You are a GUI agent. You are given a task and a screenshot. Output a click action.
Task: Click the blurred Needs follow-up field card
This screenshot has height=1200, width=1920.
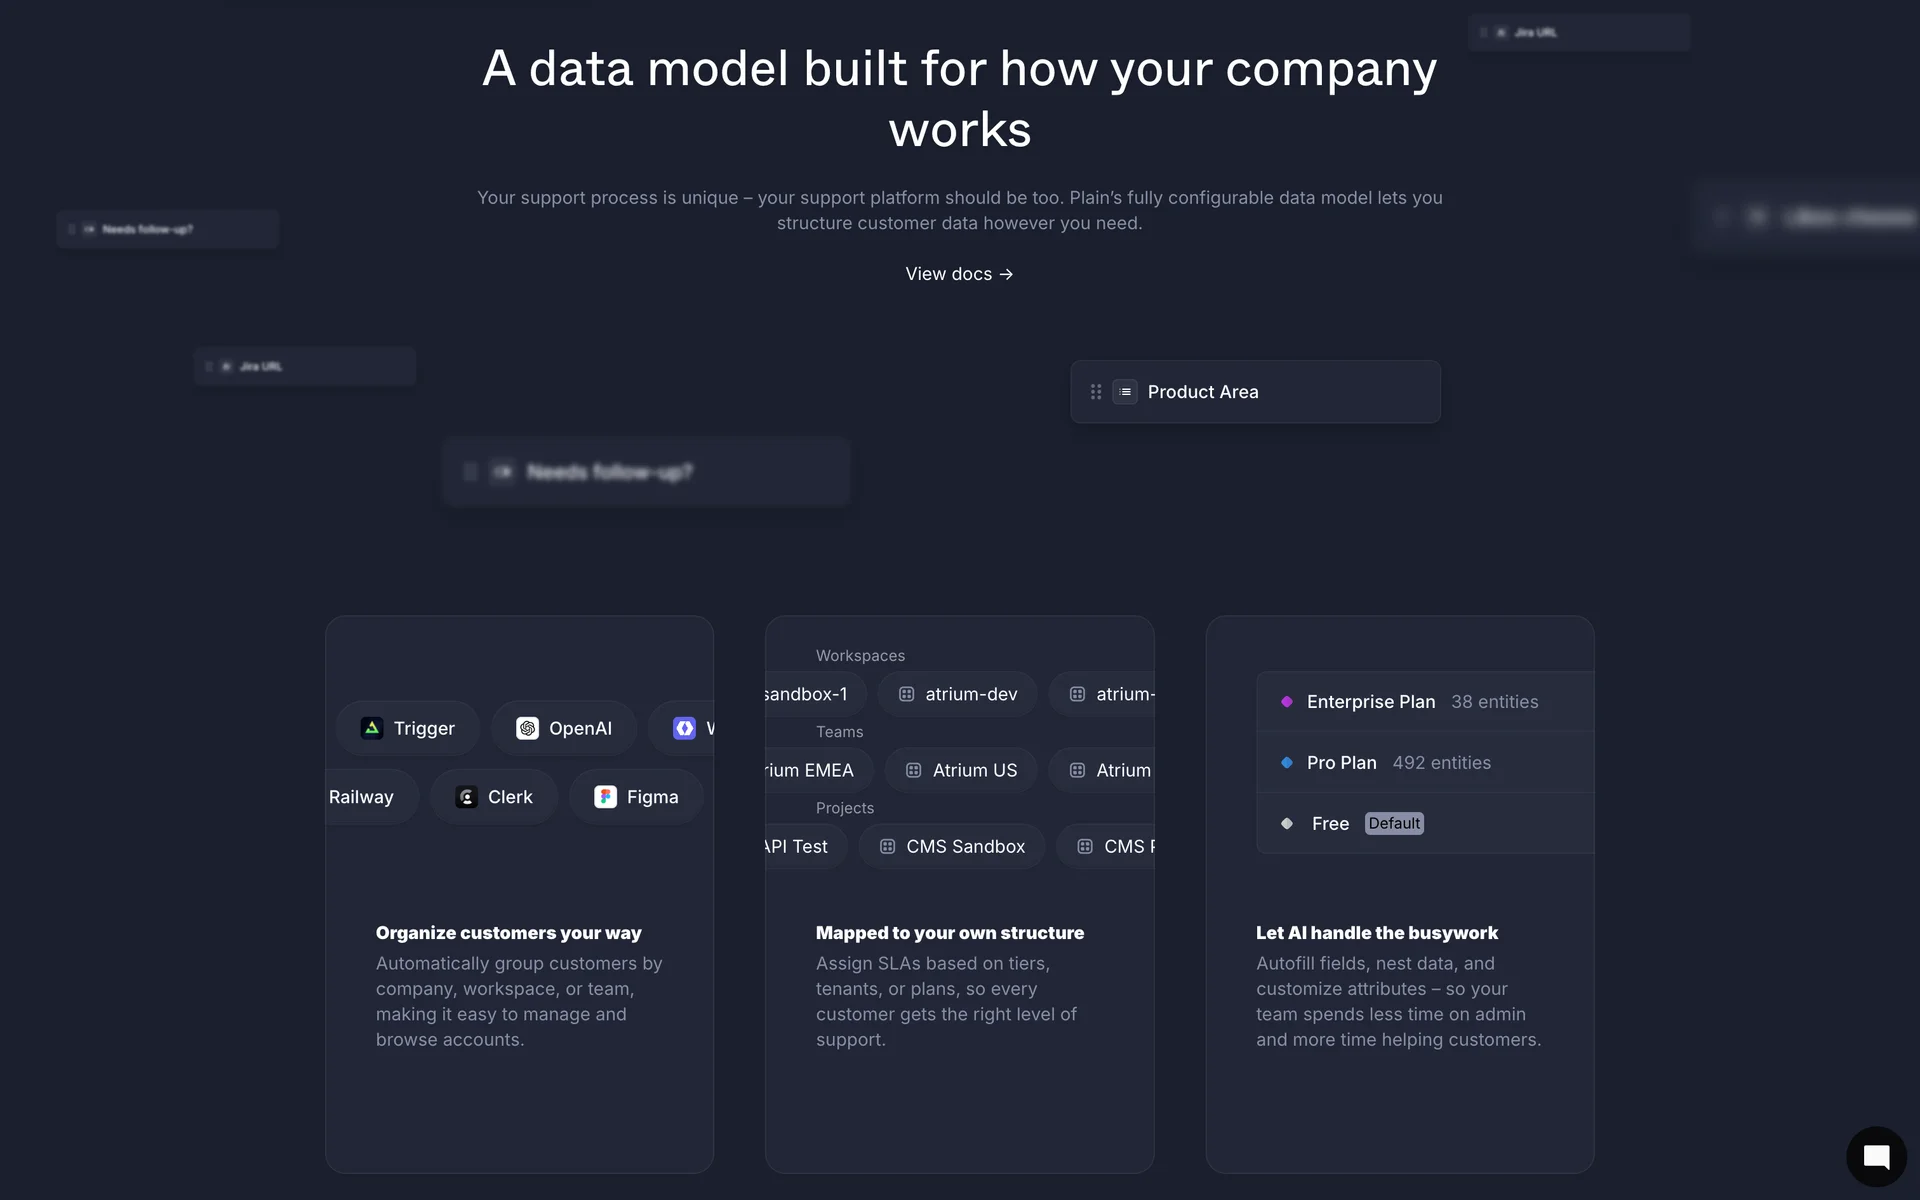pyautogui.click(x=646, y=472)
